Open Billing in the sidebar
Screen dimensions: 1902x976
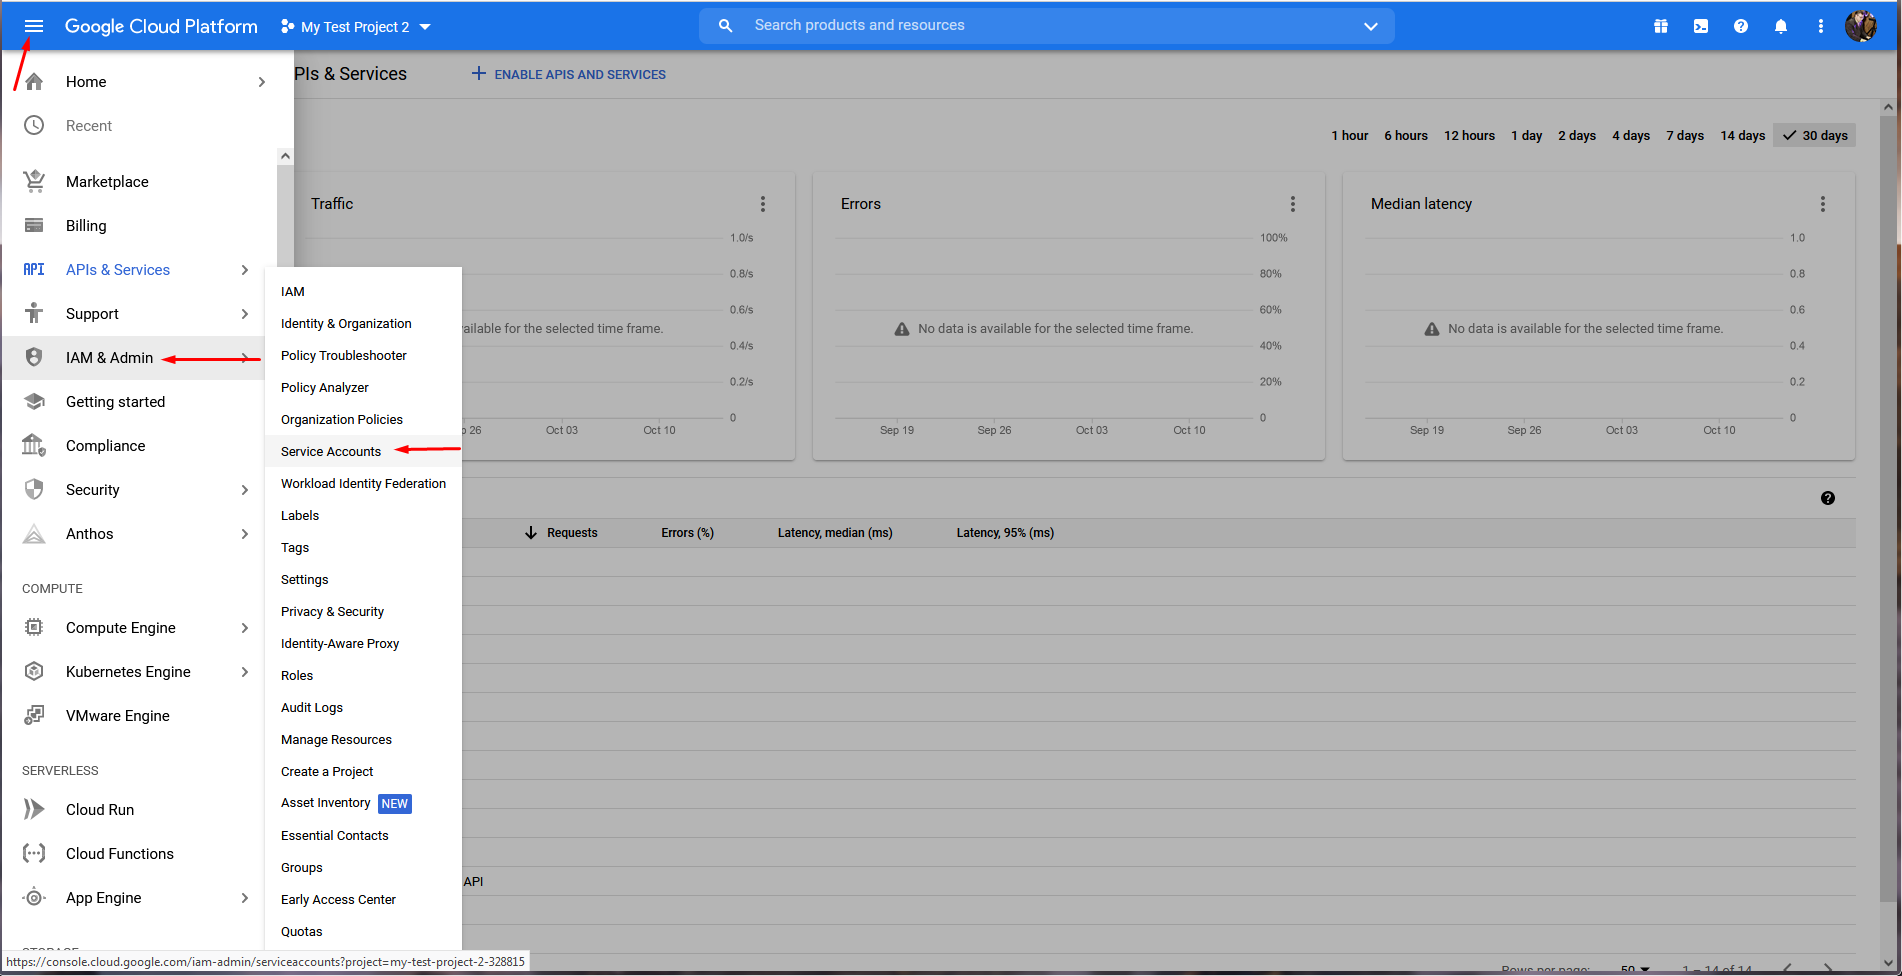pyautogui.click(x=86, y=226)
